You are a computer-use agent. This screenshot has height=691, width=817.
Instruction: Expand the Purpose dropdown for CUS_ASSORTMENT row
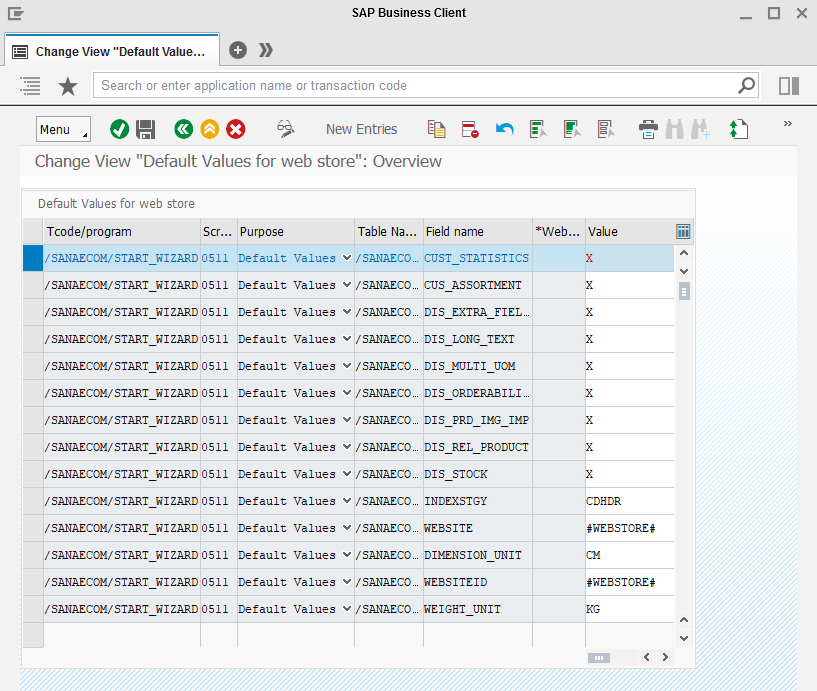click(346, 285)
